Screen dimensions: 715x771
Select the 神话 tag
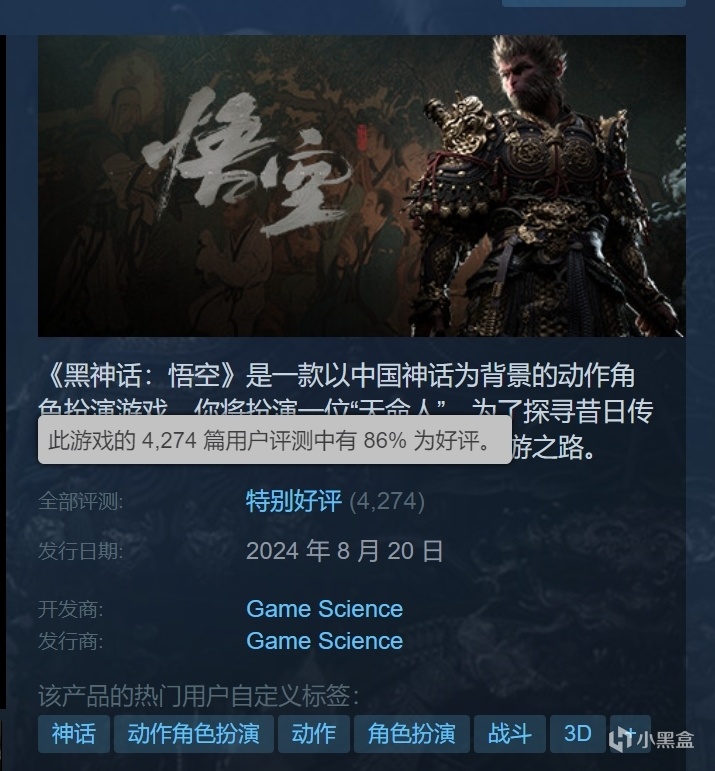click(74, 734)
